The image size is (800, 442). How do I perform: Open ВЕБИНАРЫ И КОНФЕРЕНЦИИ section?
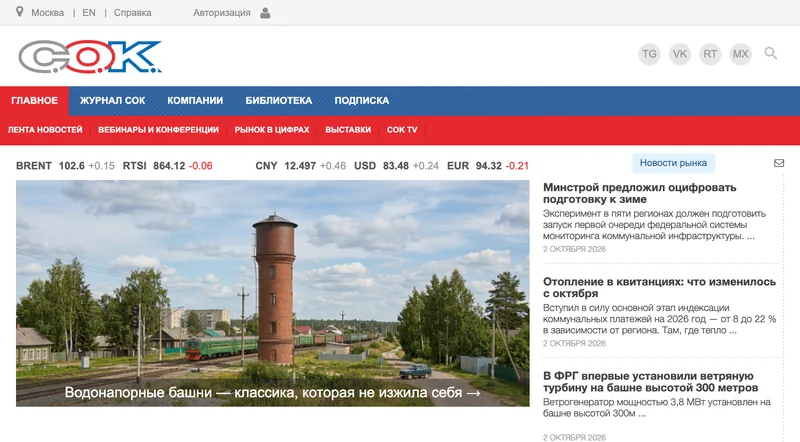point(158,130)
